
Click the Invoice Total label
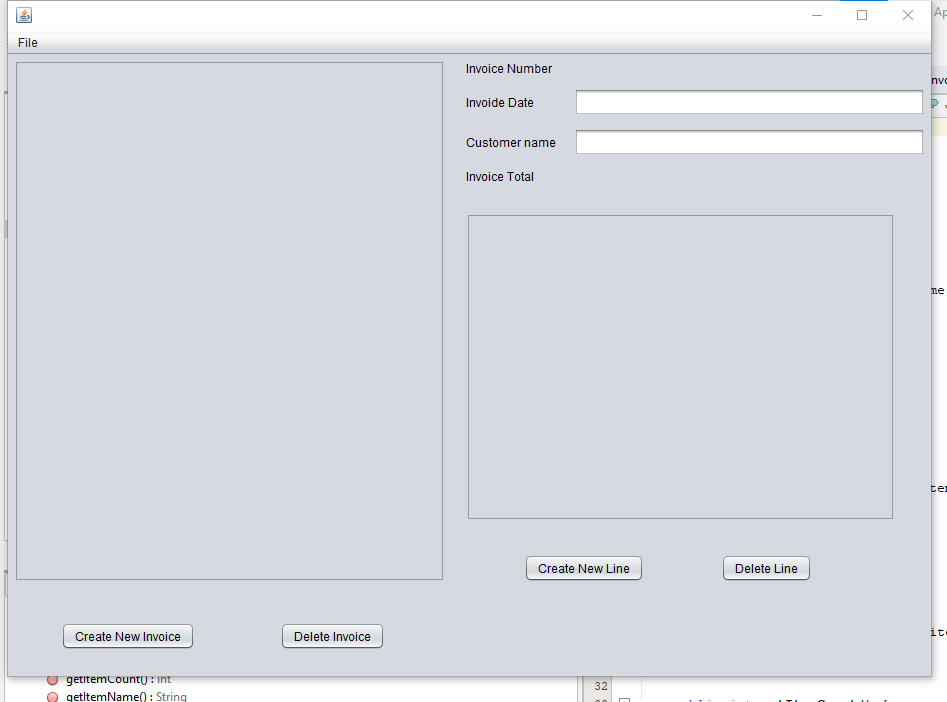tap(499, 176)
